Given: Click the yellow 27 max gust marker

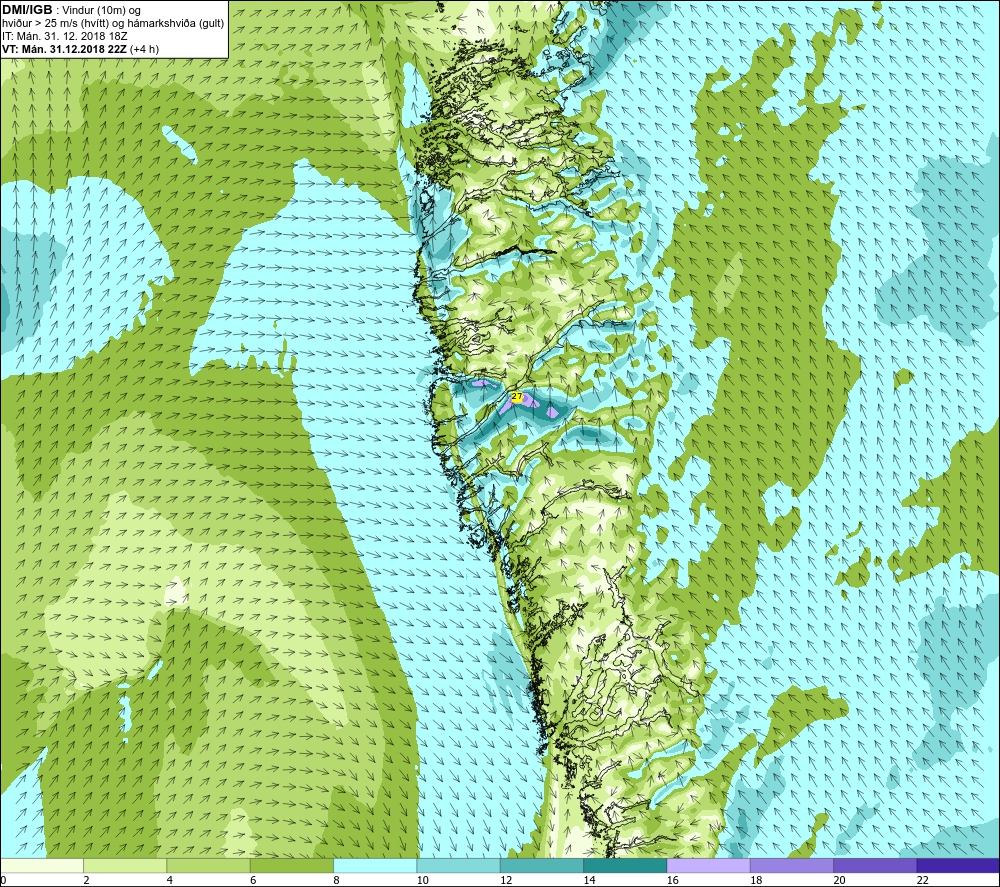Looking at the screenshot, I should (x=517, y=397).
